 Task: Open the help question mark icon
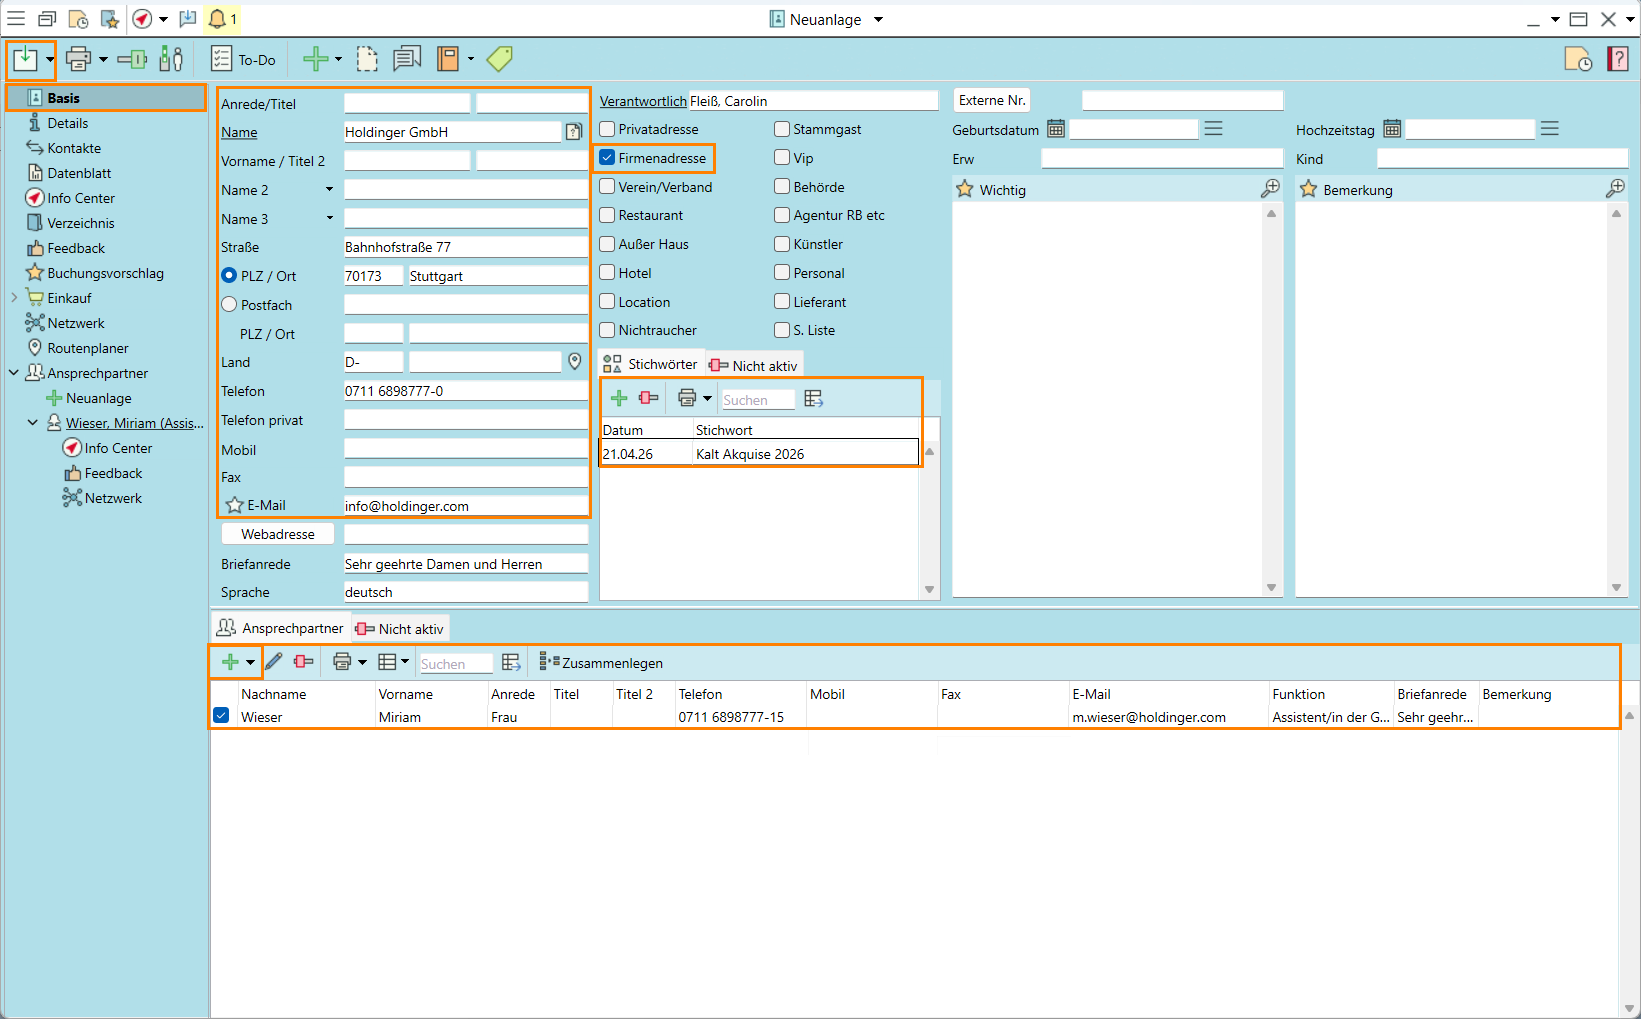pos(1617,60)
